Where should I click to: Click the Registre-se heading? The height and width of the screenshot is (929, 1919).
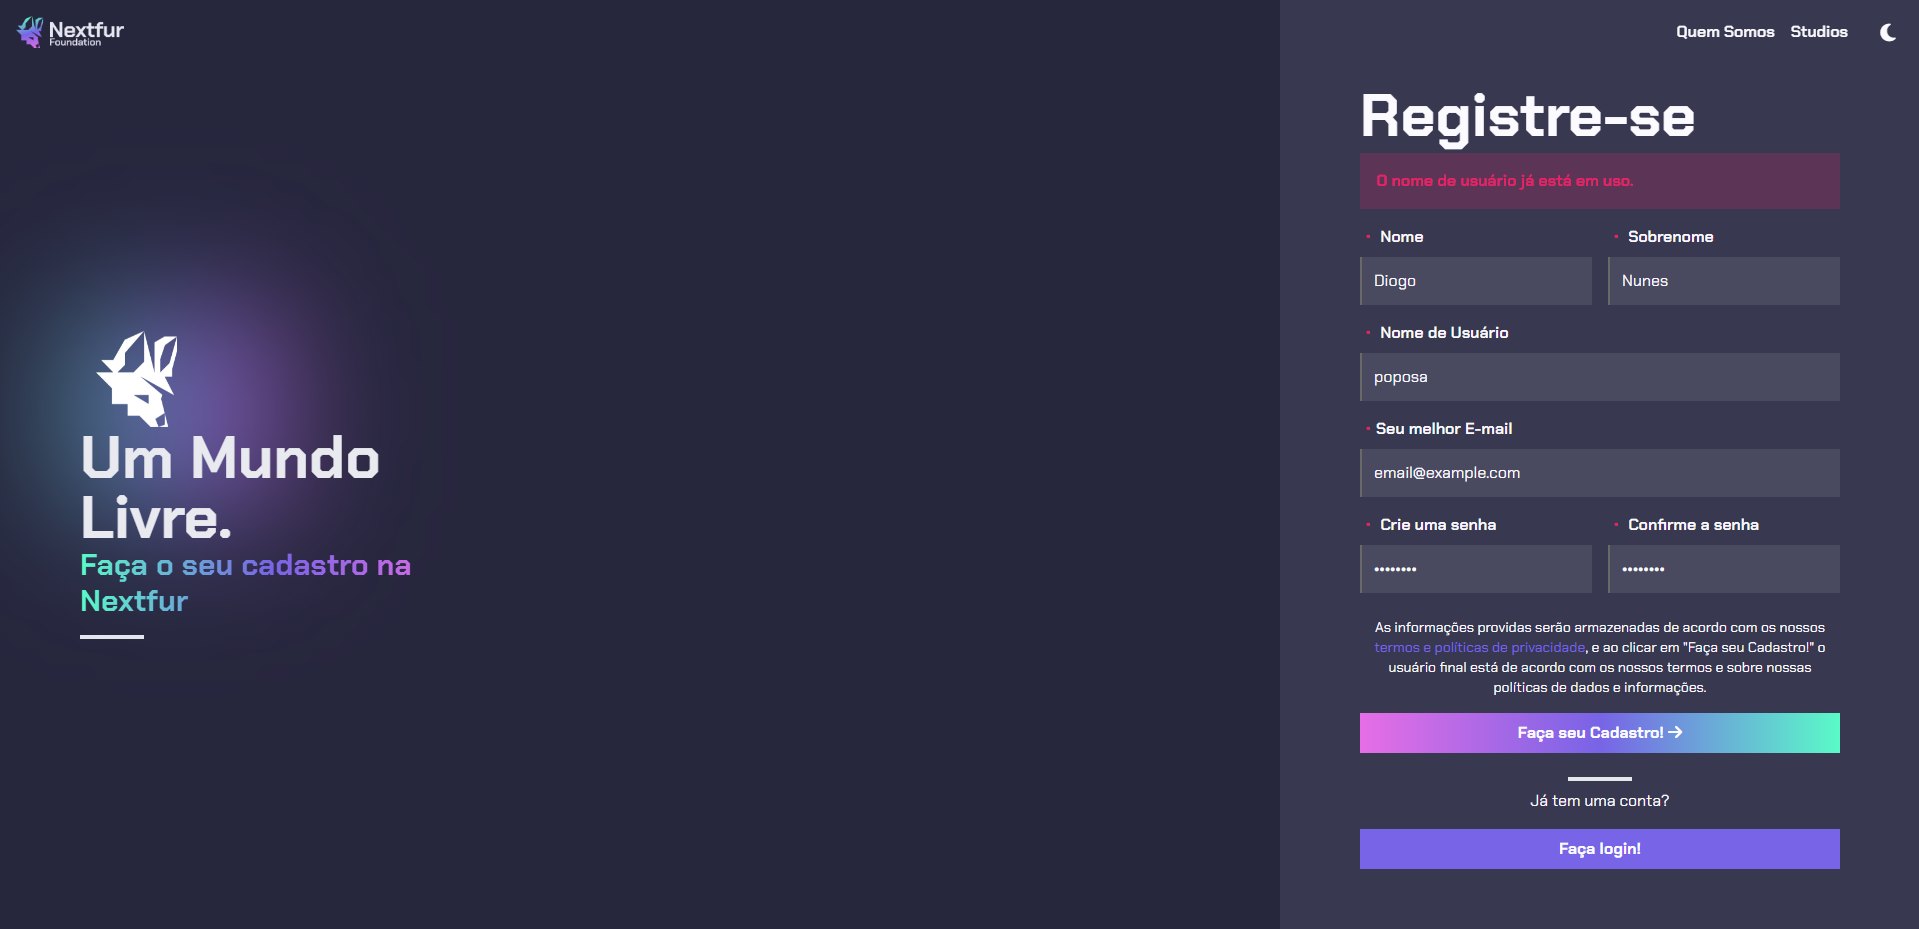click(x=1527, y=116)
